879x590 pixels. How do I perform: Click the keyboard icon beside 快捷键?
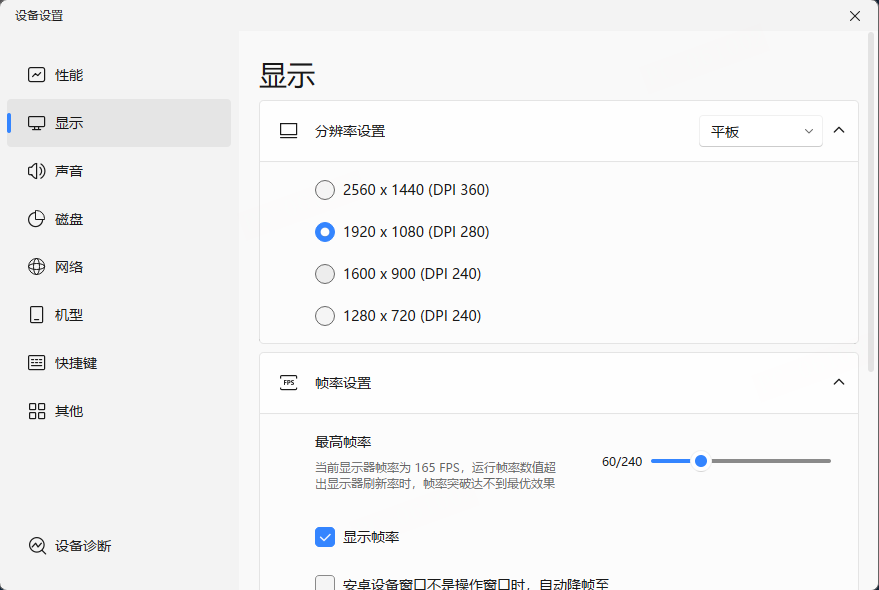tap(36, 362)
